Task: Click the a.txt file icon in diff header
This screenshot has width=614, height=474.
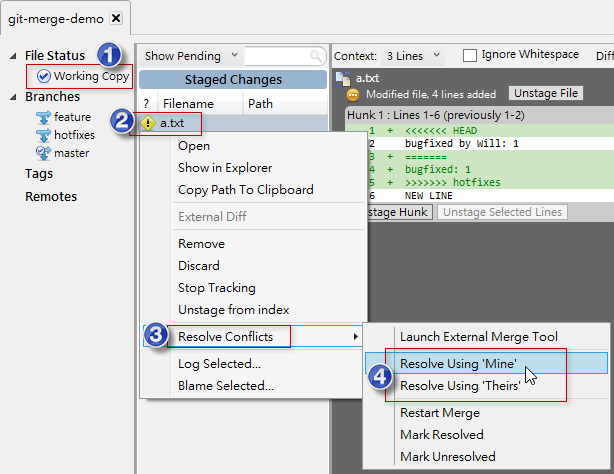Action: (x=341, y=77)
